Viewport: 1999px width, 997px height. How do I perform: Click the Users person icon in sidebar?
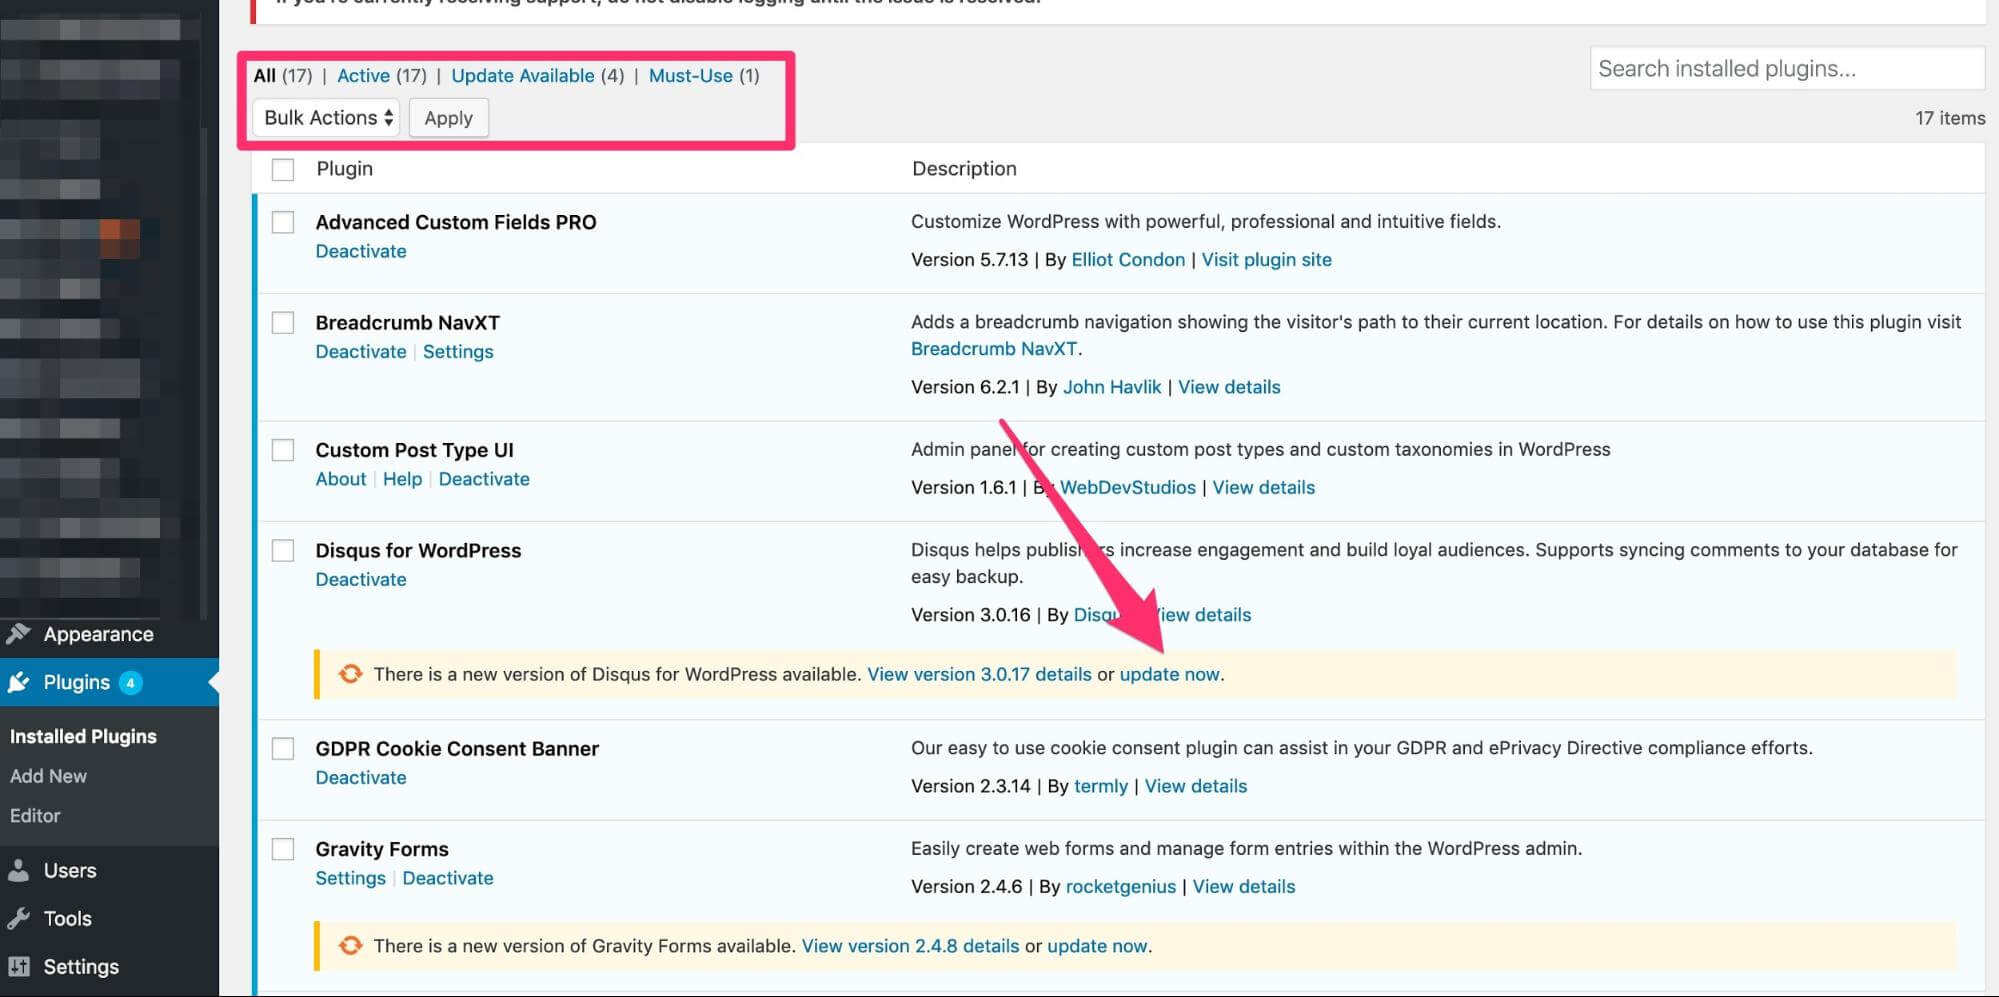click(18, 870)
